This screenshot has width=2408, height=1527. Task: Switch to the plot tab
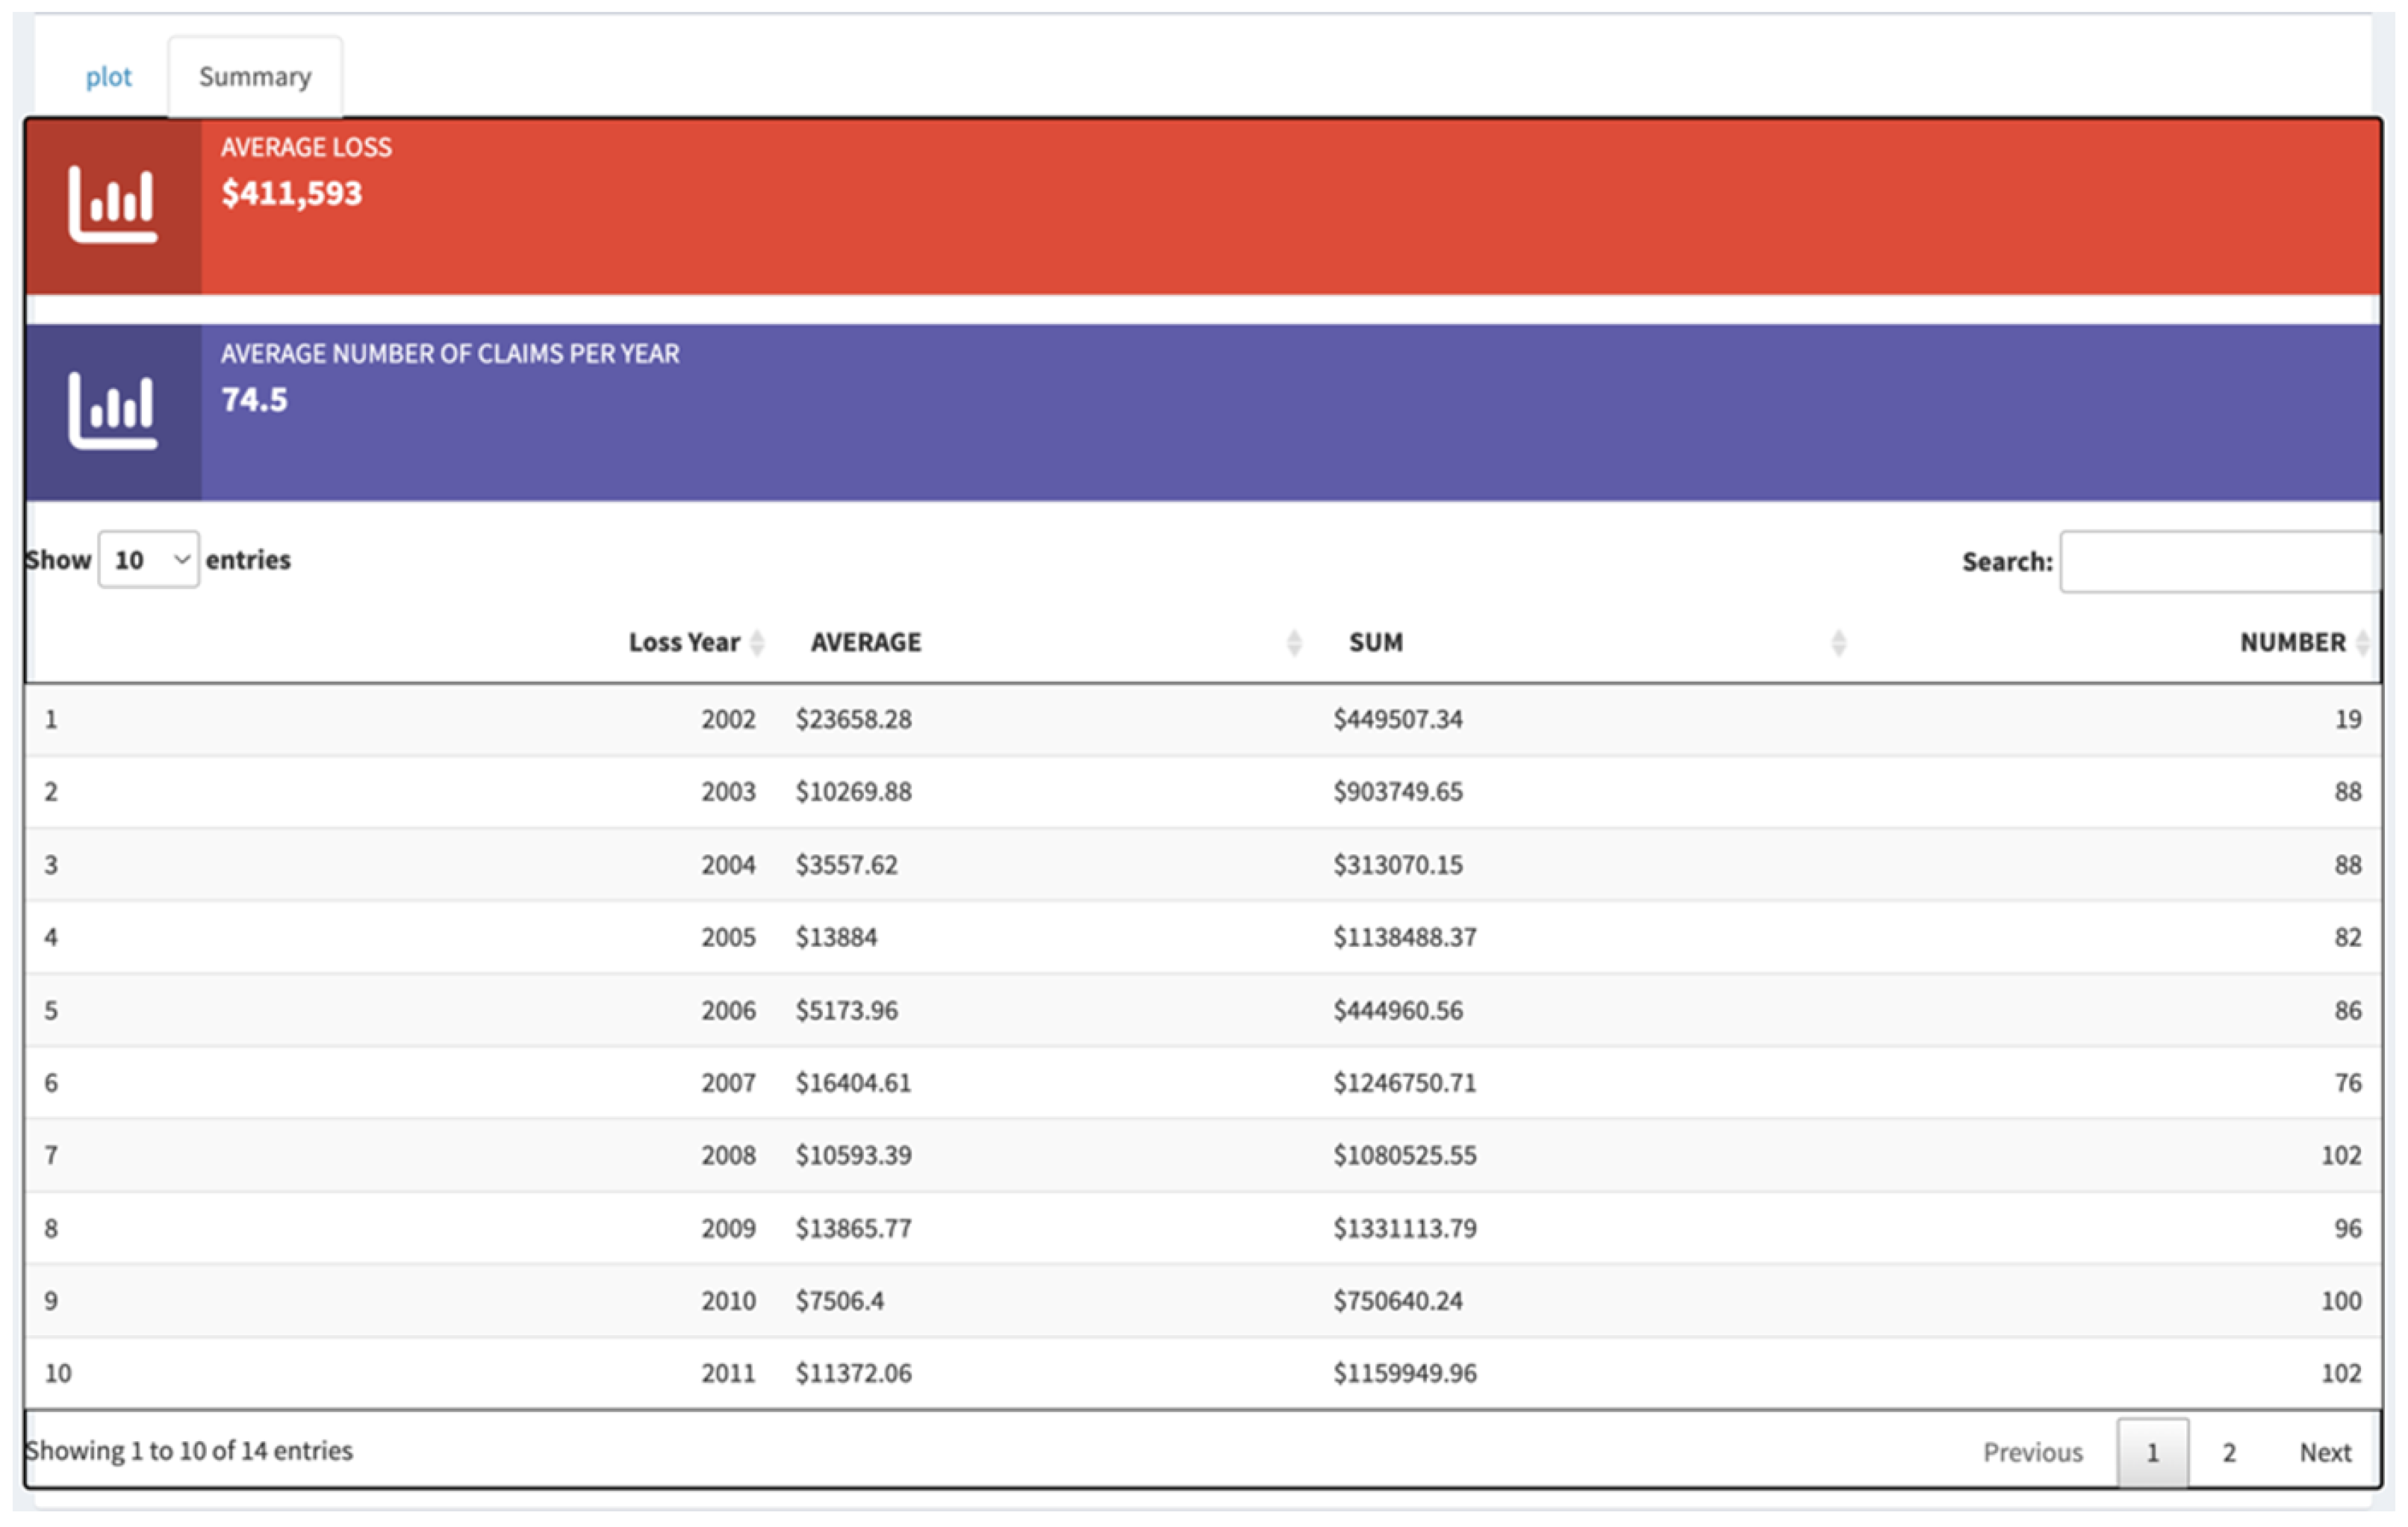[108, 77]
